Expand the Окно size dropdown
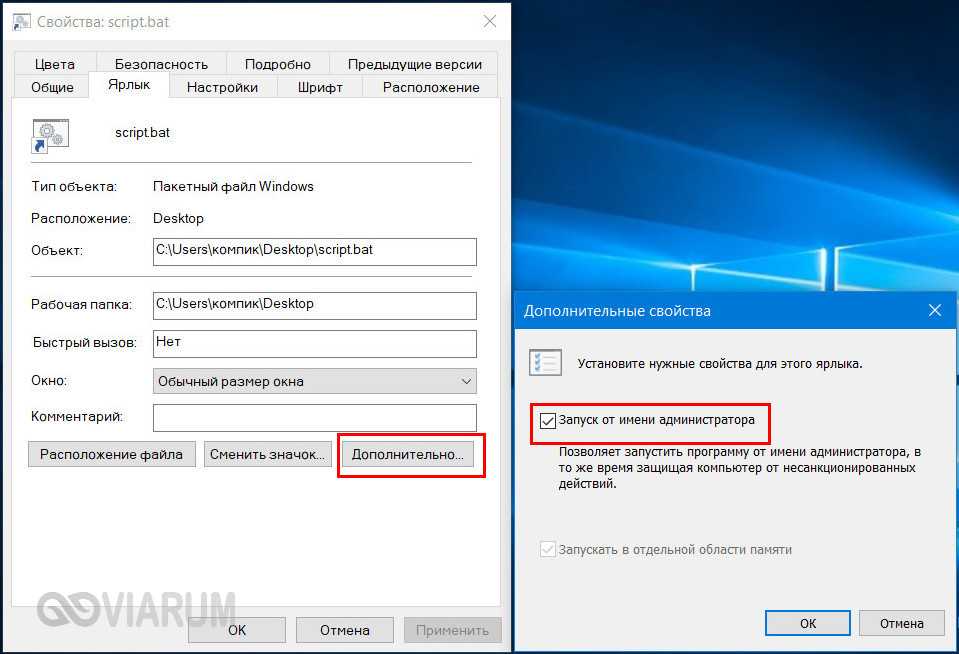 tap(314, 381)
